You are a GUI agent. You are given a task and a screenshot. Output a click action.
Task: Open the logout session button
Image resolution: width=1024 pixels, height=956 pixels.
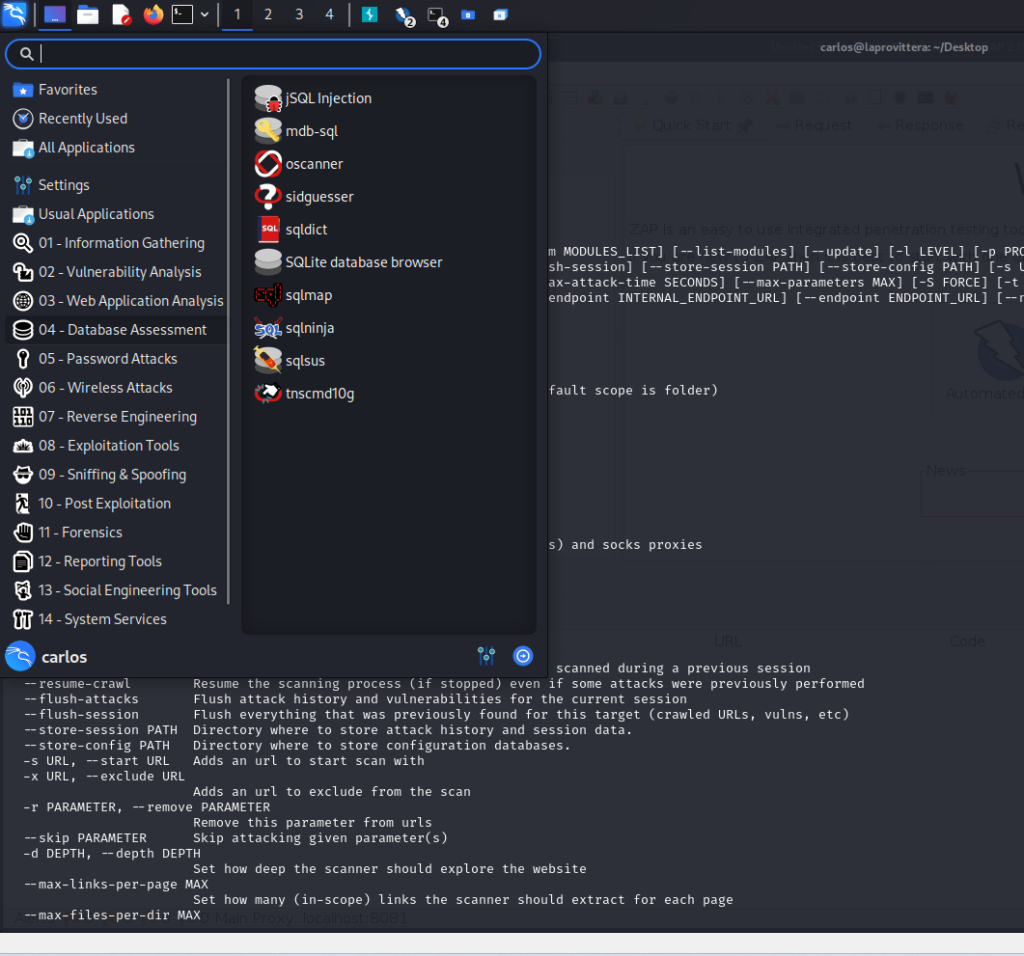coord(523,656)
